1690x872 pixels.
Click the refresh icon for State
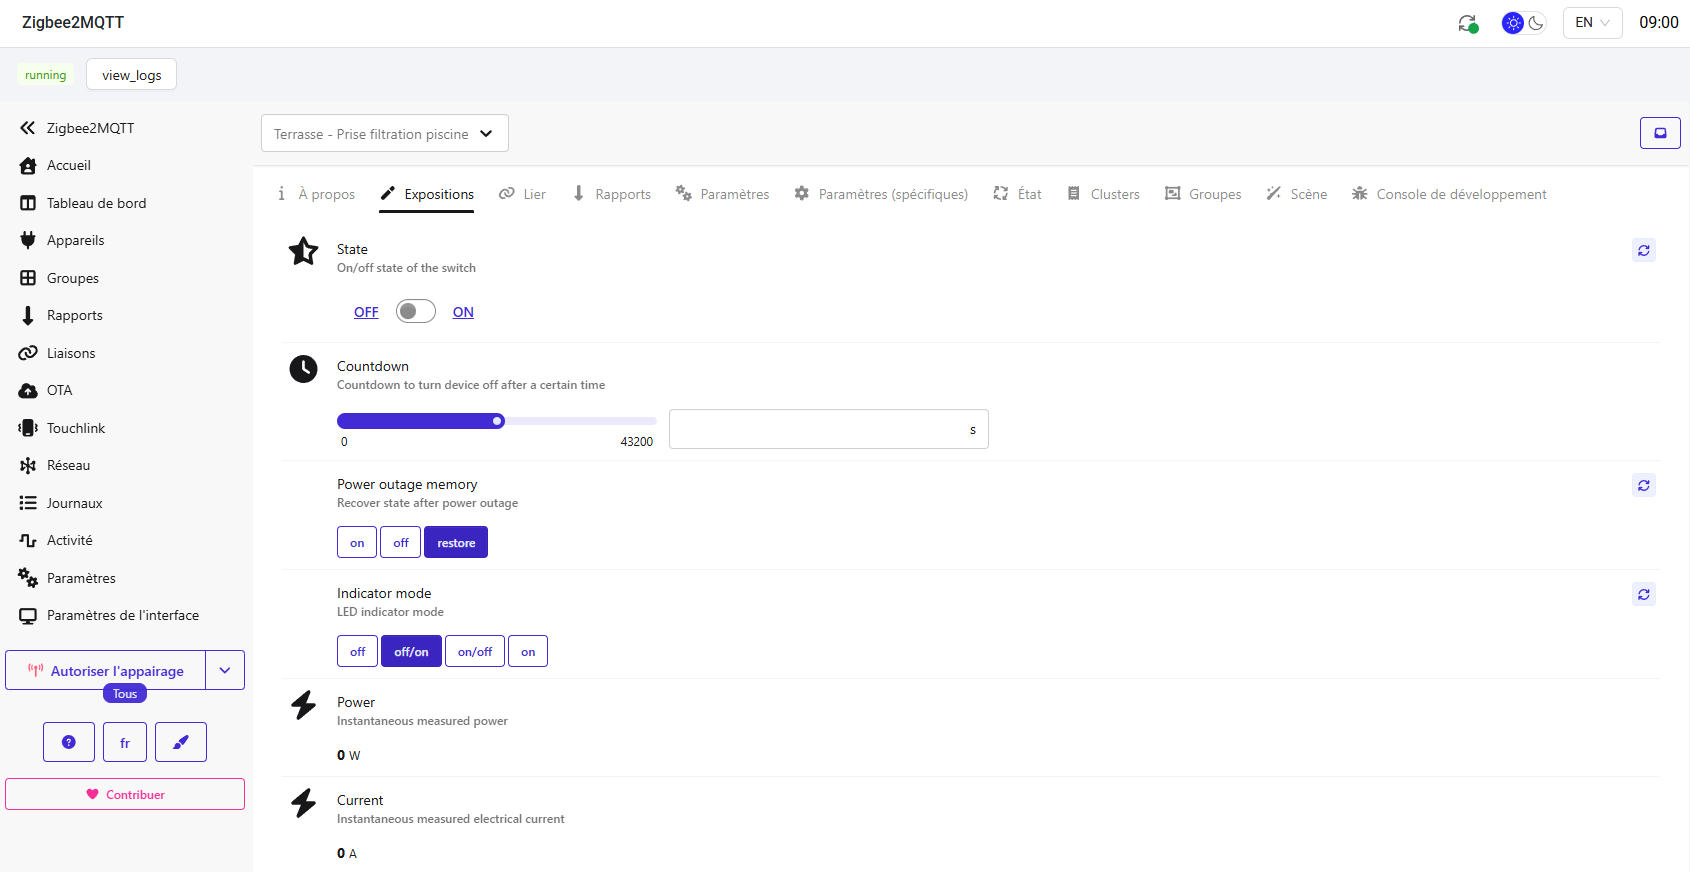coord(1643,250)
